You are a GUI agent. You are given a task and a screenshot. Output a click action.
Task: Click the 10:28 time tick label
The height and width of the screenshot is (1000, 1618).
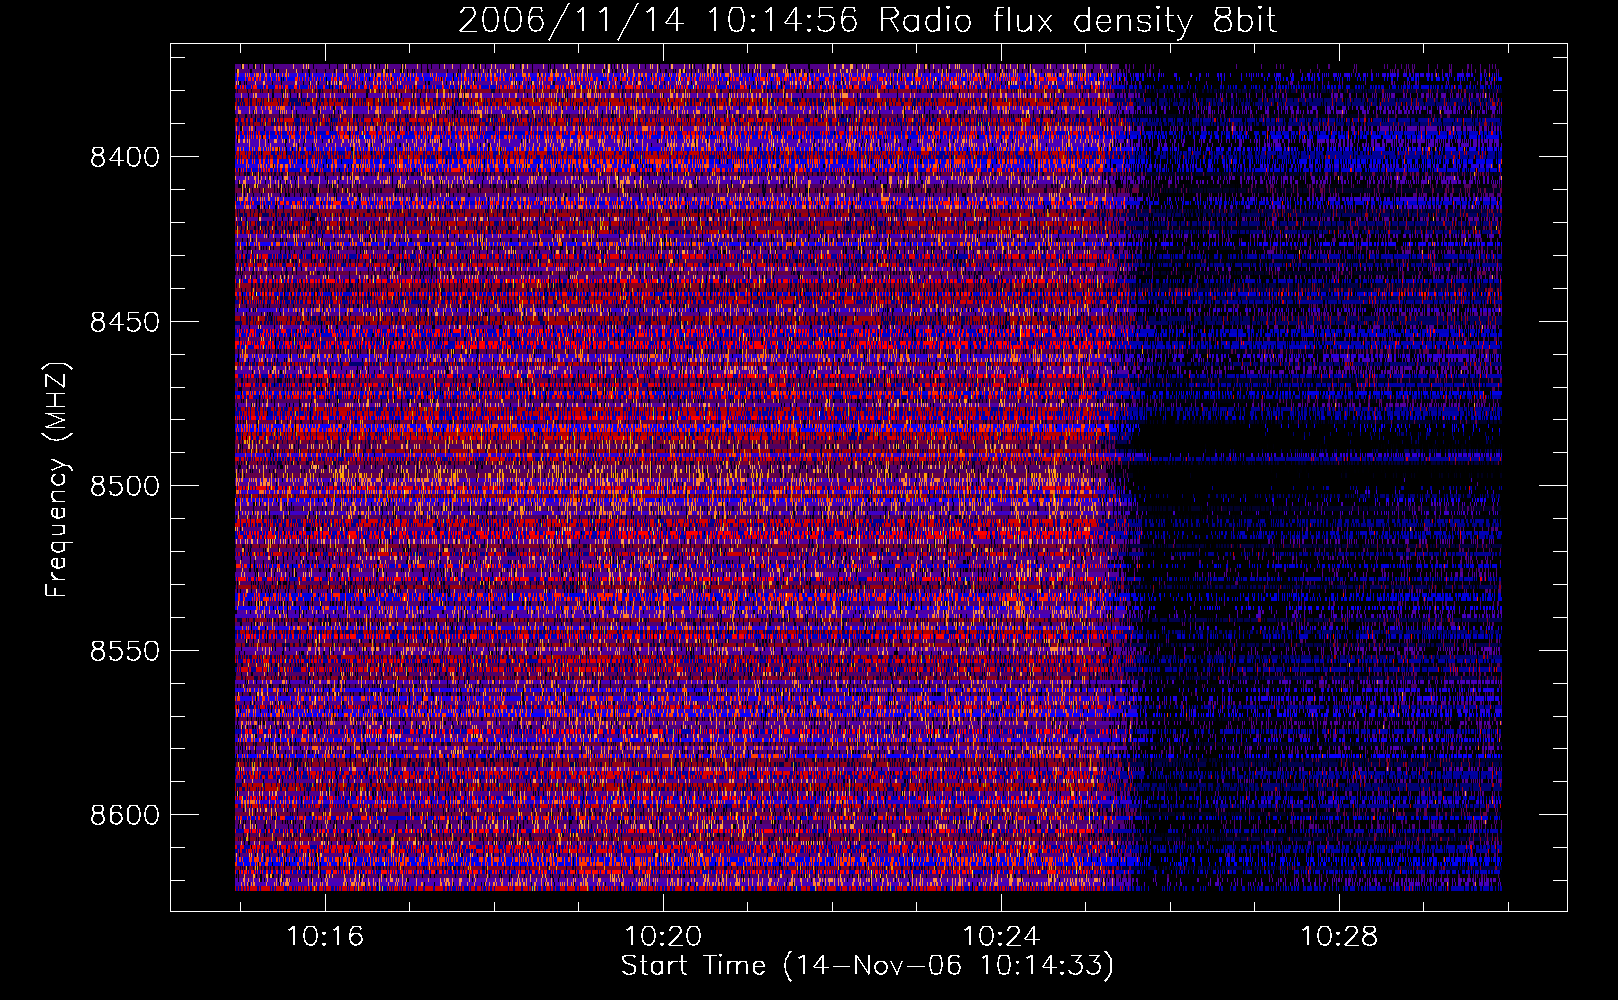pyautogui.click(x=1339, y=937)
